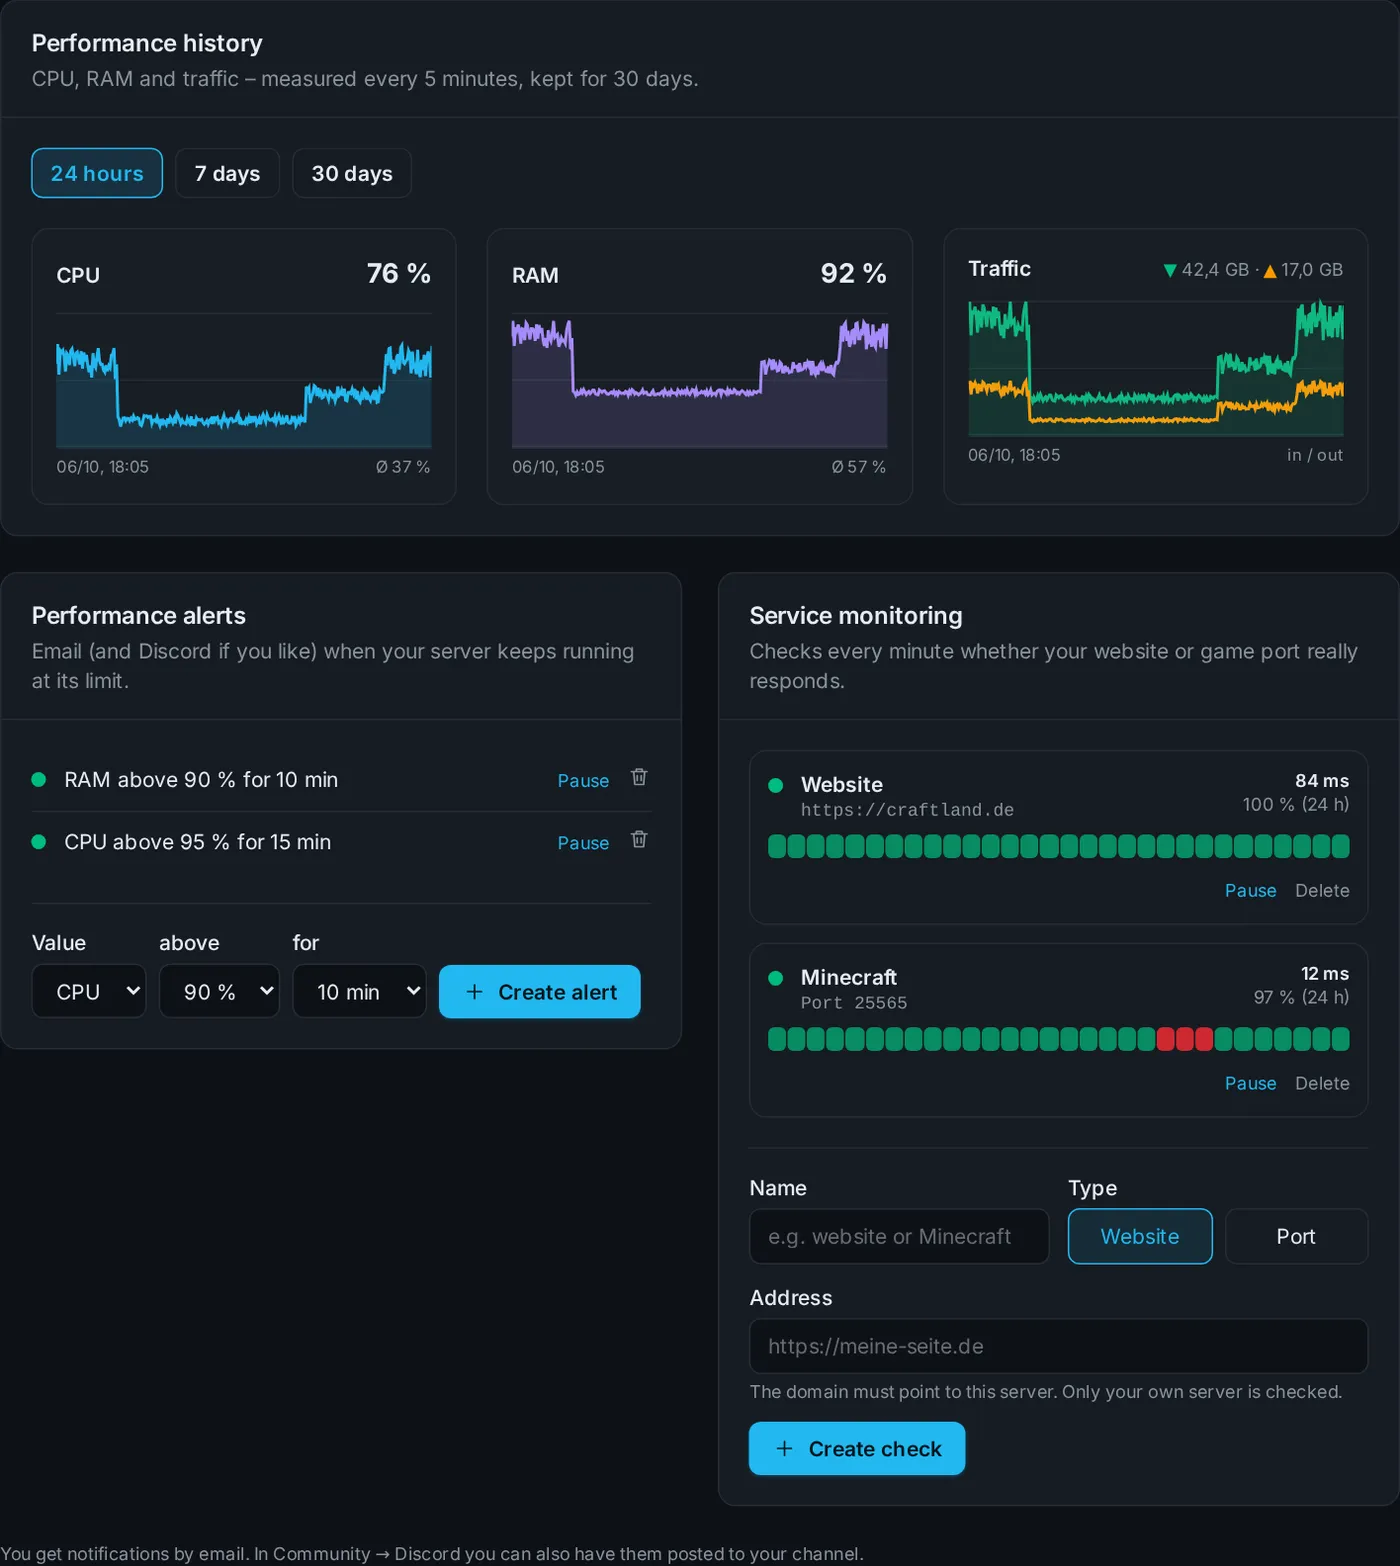
Task: Delete the RAM above 90 % alert
Action: click(639, 778)
